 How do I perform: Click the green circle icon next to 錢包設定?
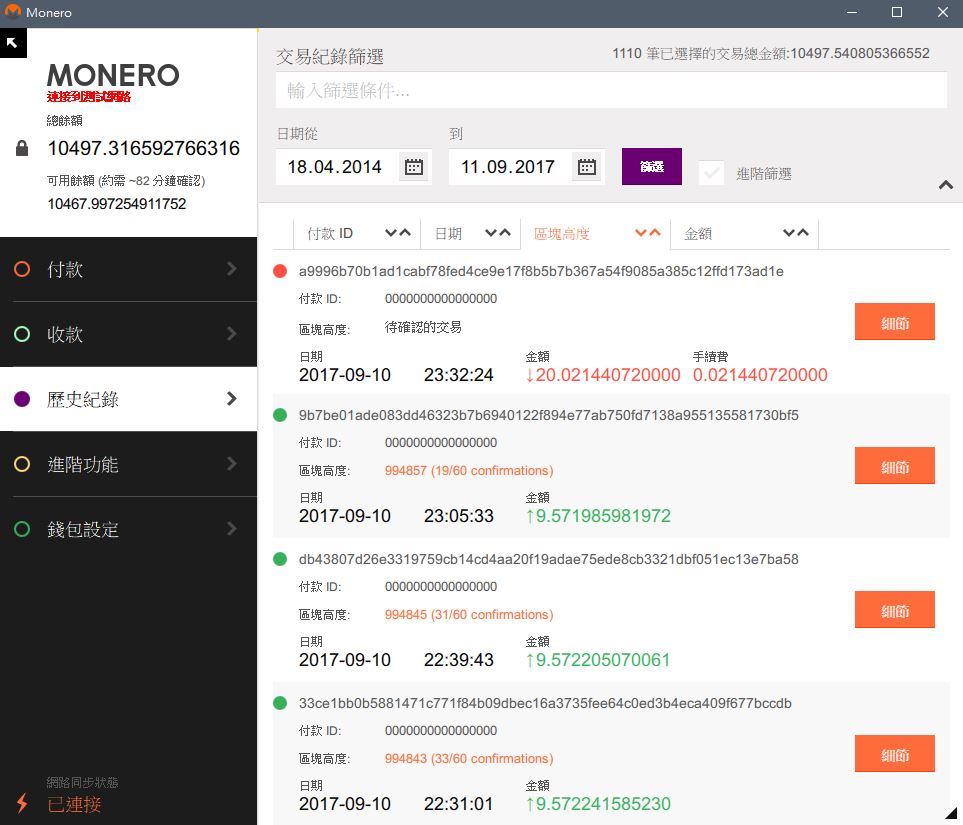tap(22, 530)
